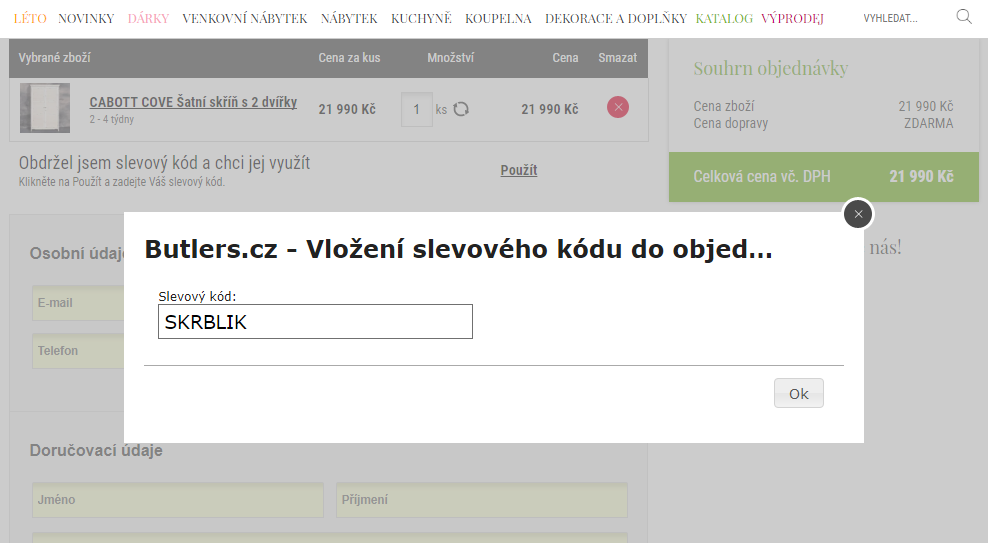Click the Souhrn objednávky heading
988x543 pixels.
pos(771,68)
